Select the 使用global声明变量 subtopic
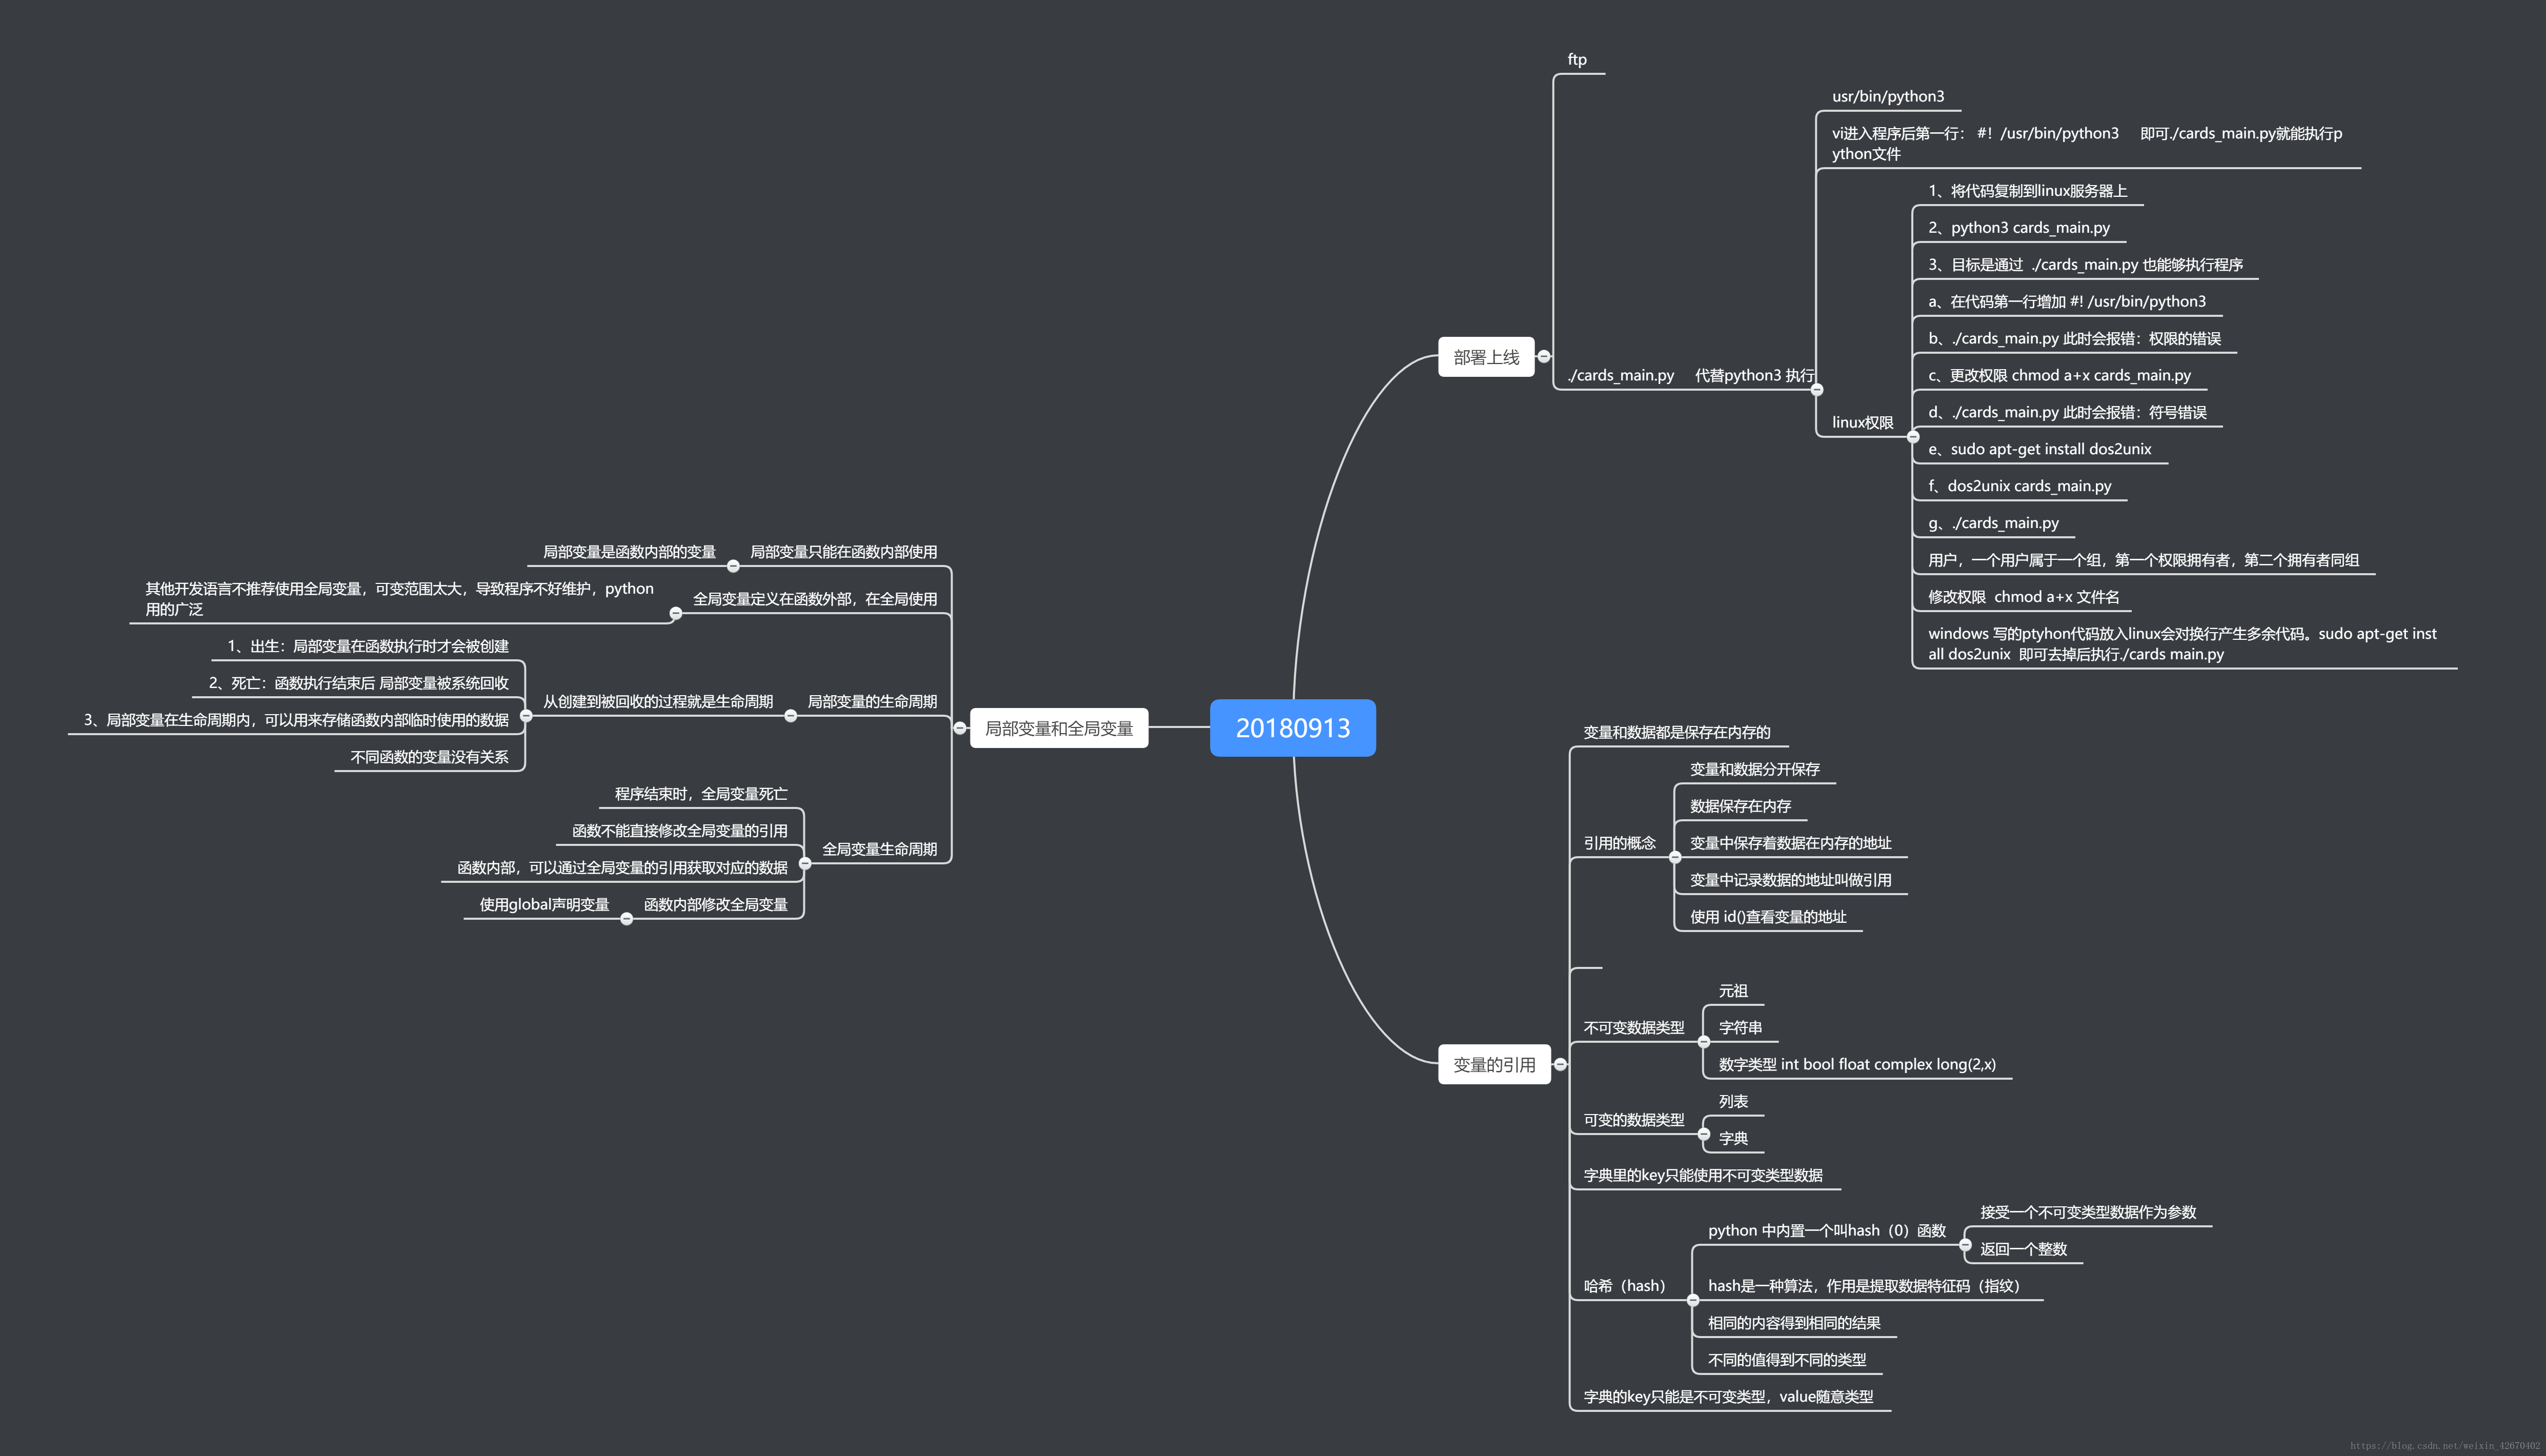 pos(544,904)
